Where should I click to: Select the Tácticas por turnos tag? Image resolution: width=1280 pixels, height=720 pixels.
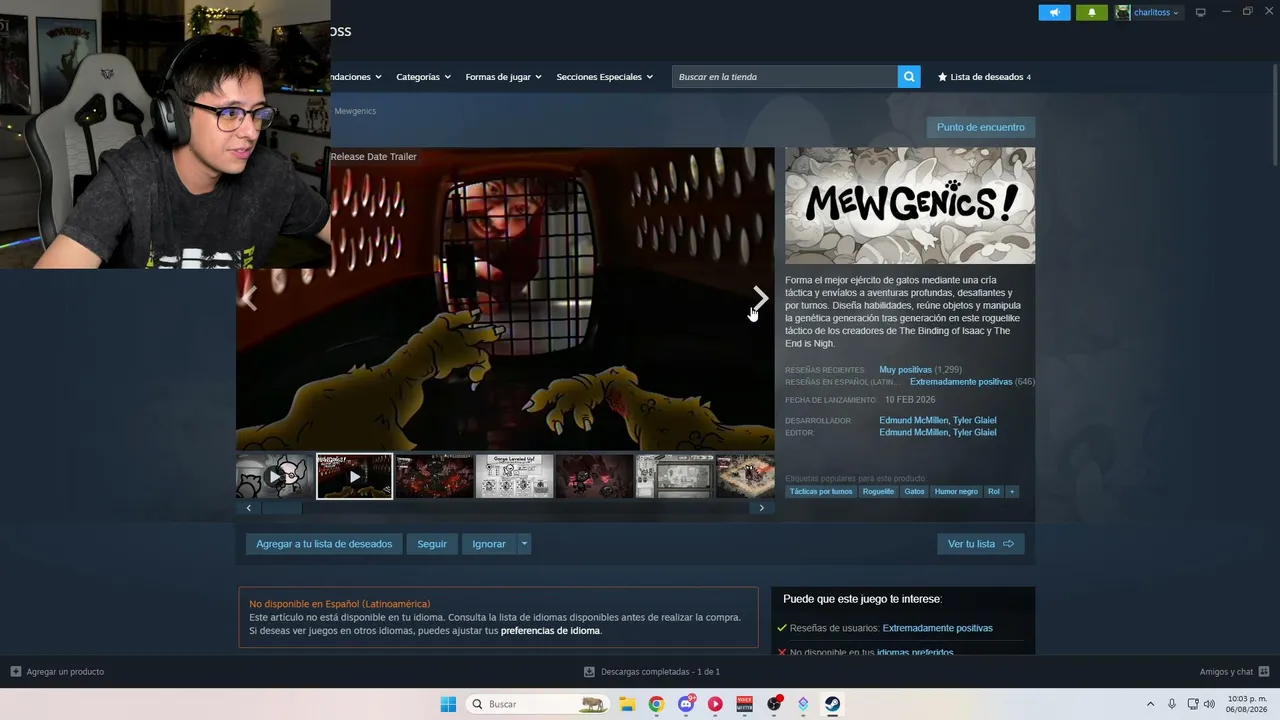[x=821, y=492]
